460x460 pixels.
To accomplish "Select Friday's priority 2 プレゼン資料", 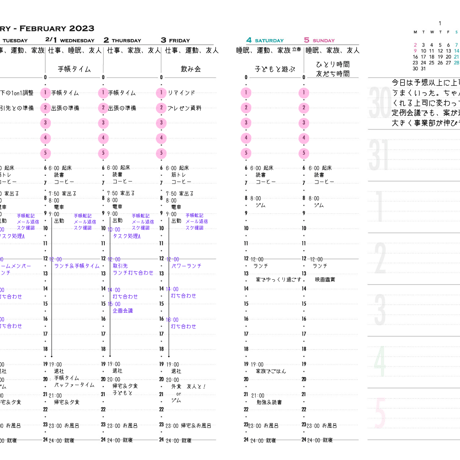I will pyautogui.click(x=184, y=108).
